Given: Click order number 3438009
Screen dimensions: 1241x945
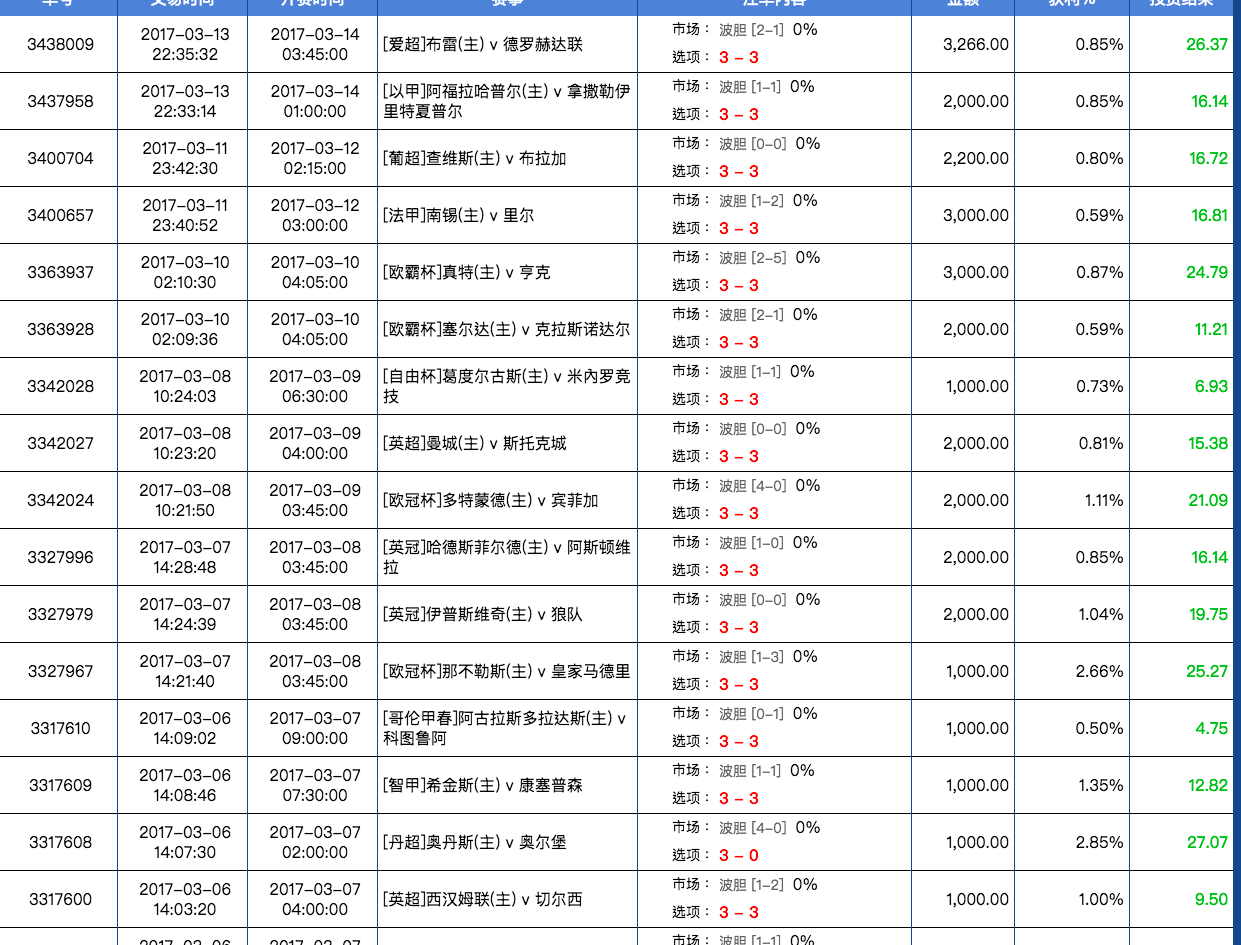Looking at the screenshot, I should tap(60, 44).
